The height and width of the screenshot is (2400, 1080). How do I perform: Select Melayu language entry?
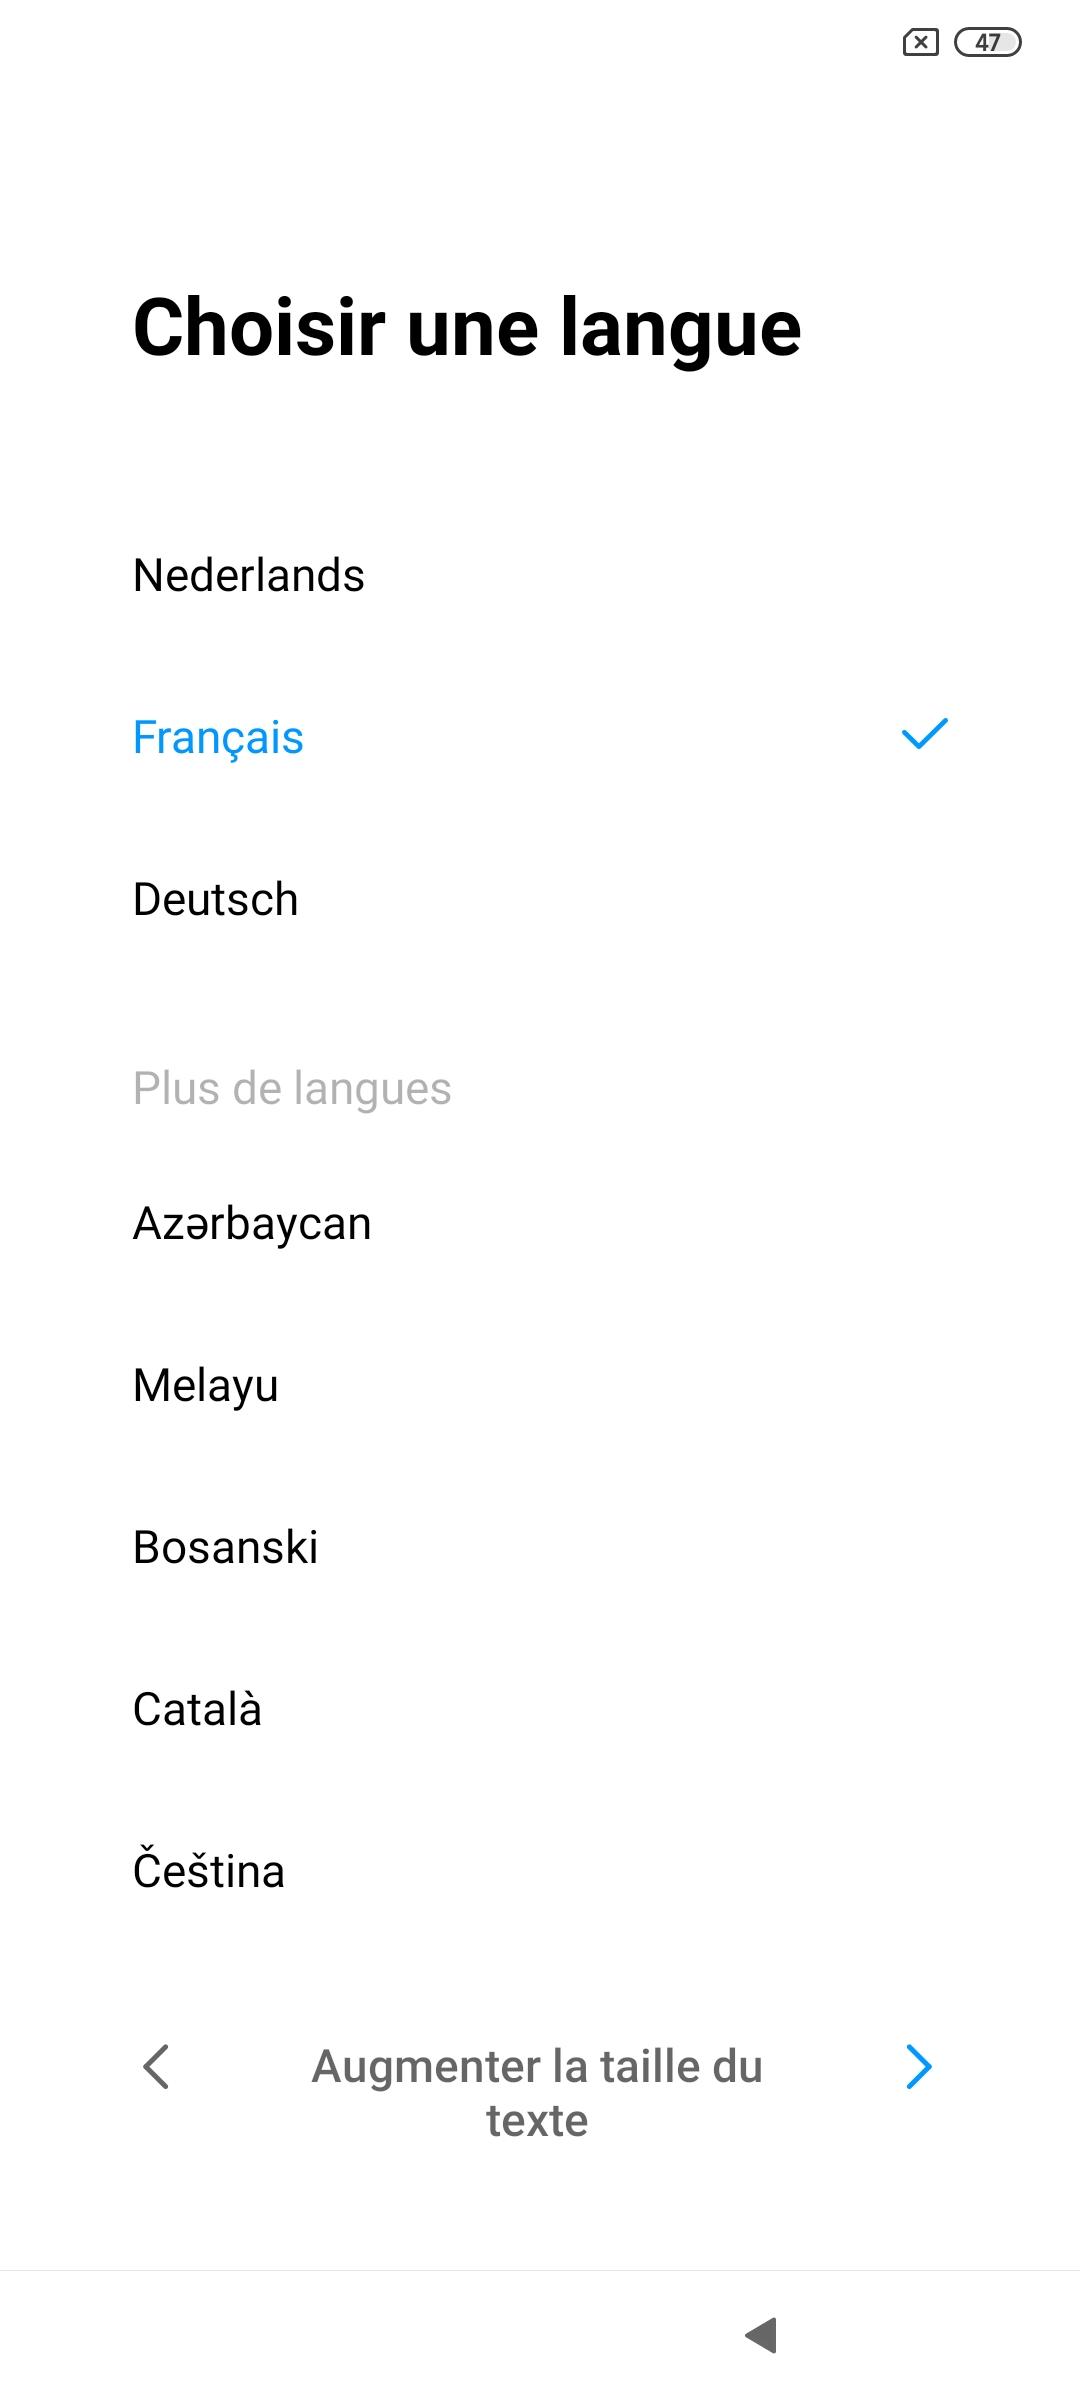pos(206,1386)
